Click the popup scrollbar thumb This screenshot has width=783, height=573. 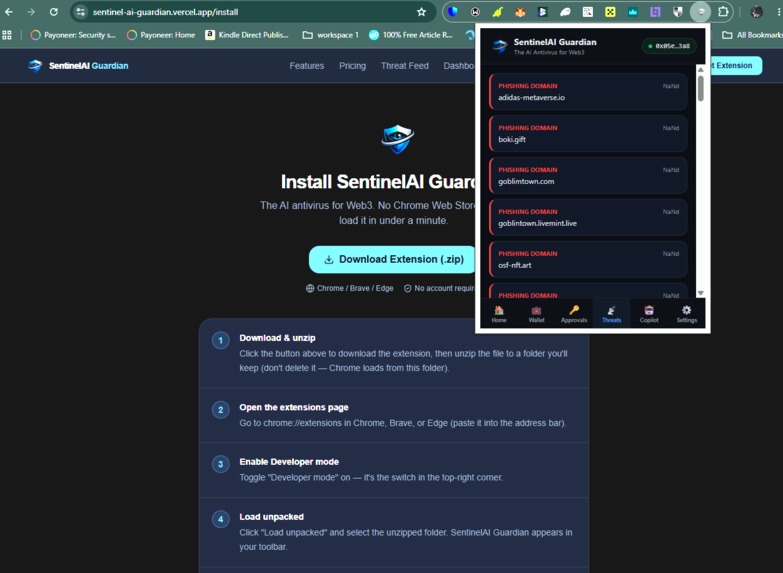[x=701, y=88]
